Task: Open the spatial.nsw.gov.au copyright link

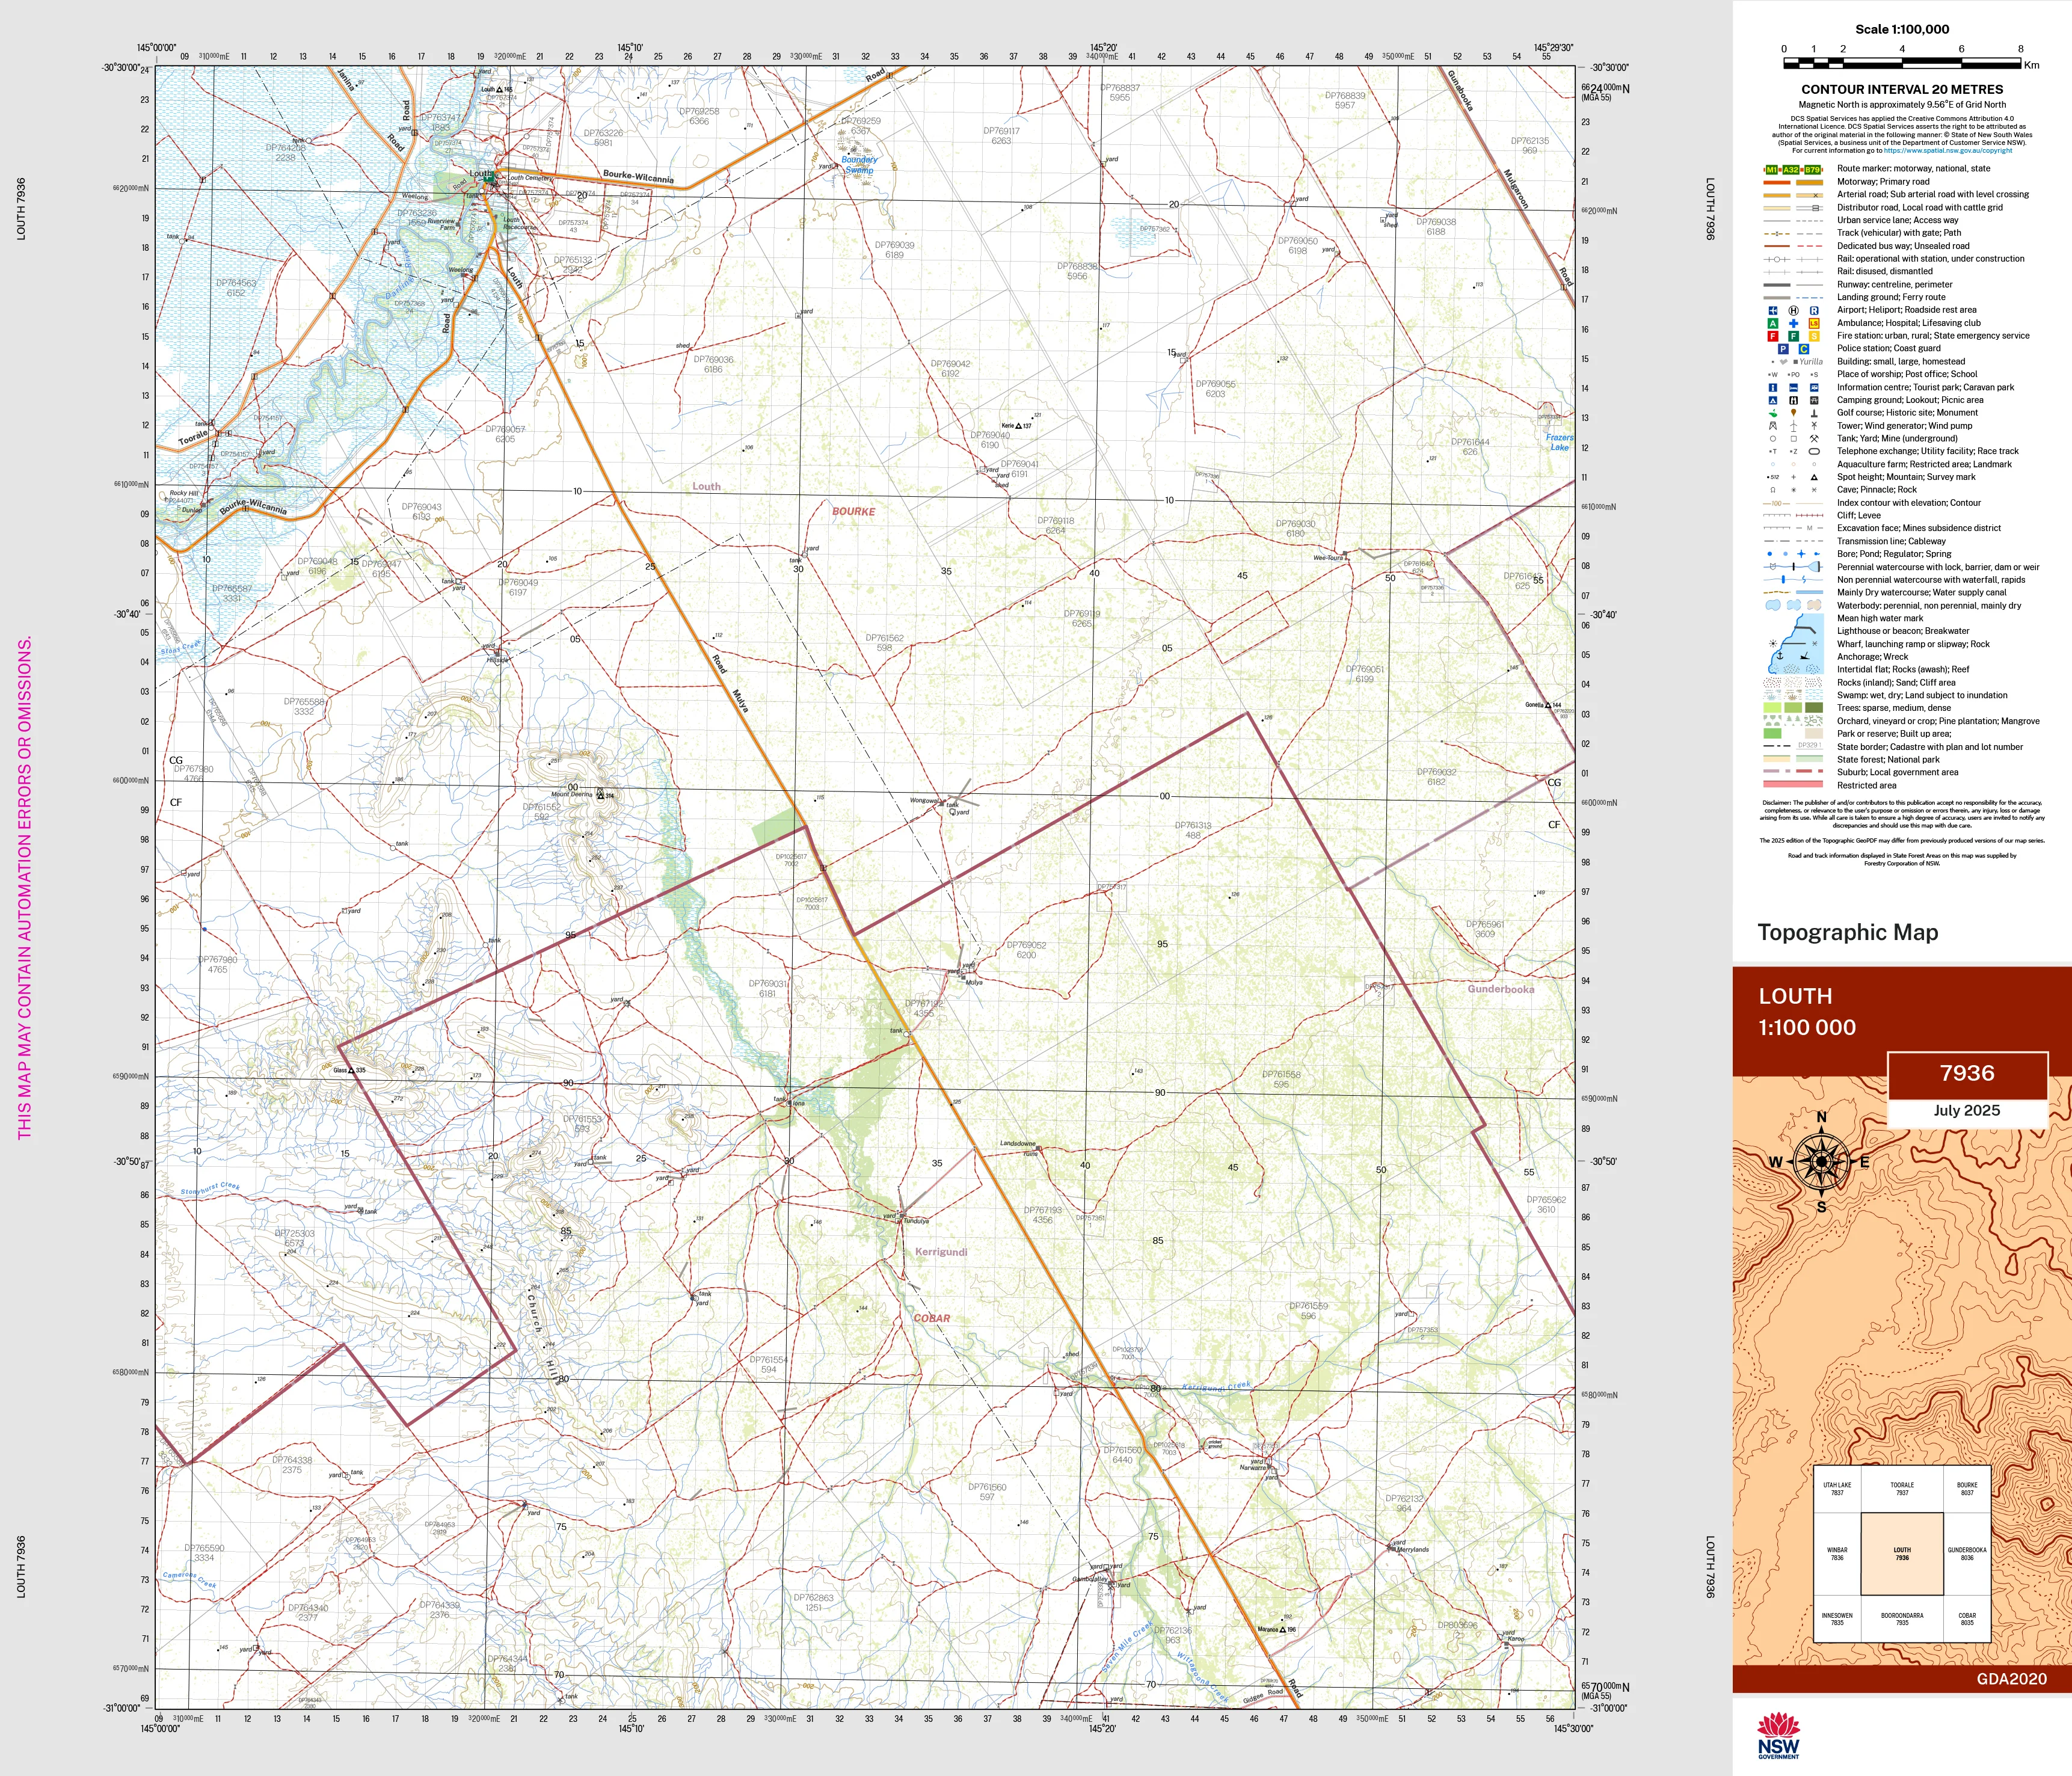Action: coord(1948,151)
